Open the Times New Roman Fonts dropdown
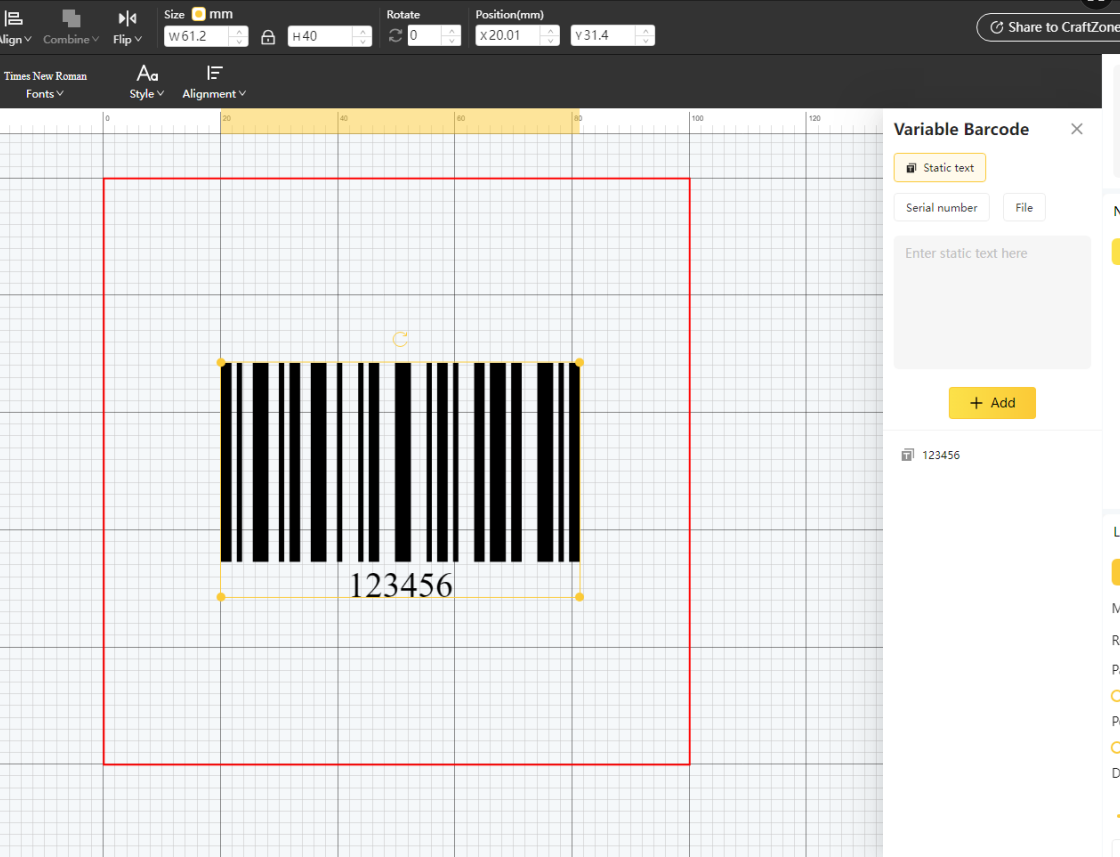 pos(45,84)
